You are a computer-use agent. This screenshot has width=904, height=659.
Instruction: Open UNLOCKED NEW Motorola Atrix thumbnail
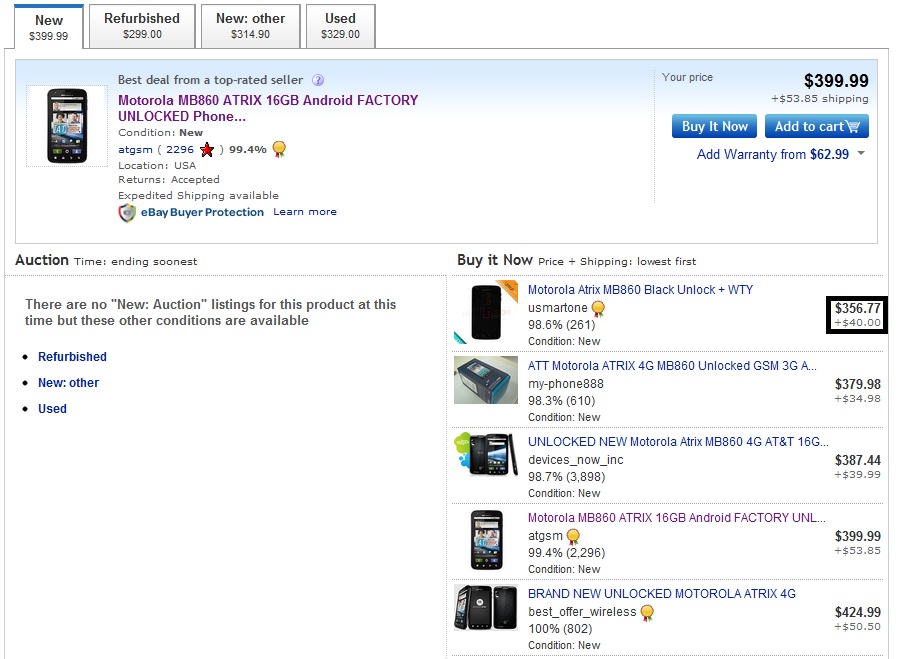(485, 454)
